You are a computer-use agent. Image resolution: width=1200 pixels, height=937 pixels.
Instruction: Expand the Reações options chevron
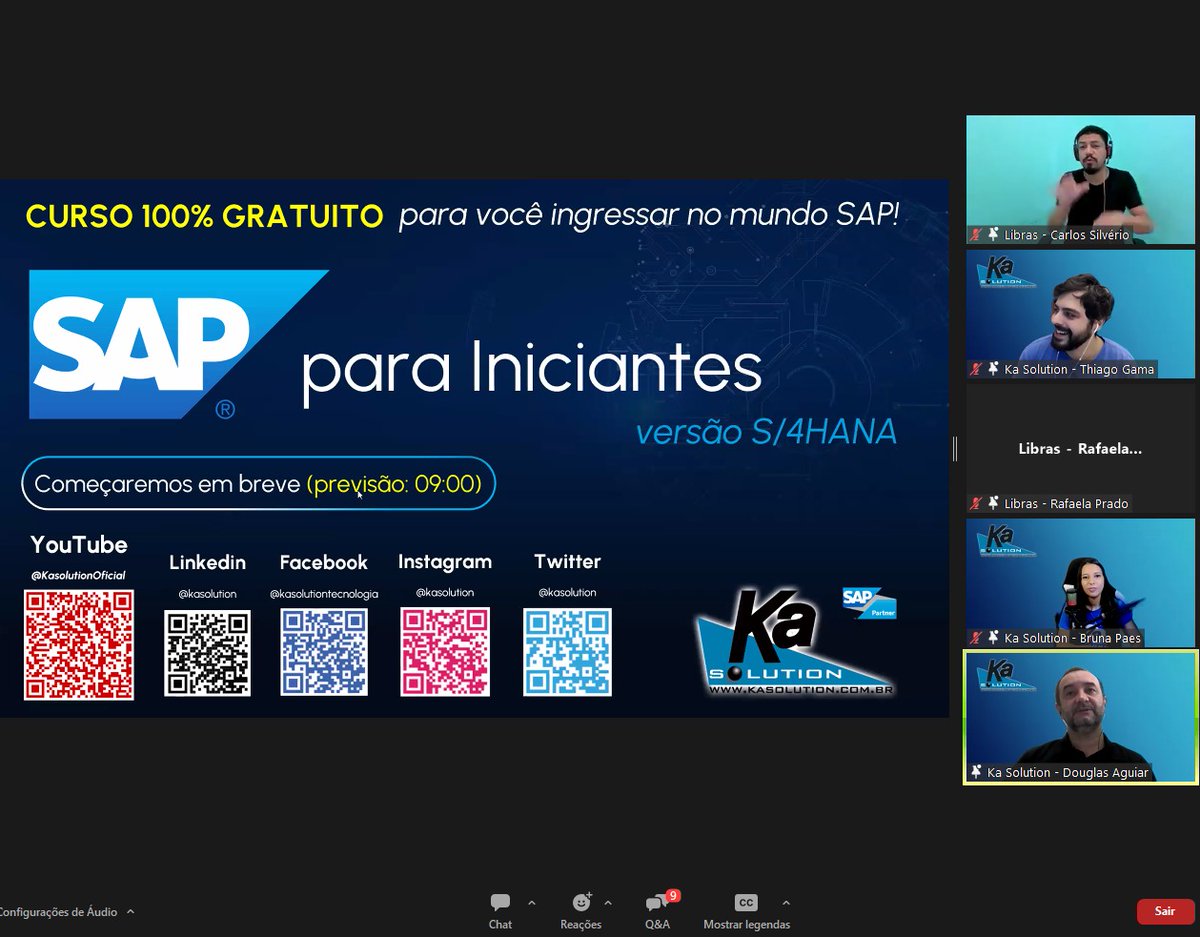click(x=608, y=902)
